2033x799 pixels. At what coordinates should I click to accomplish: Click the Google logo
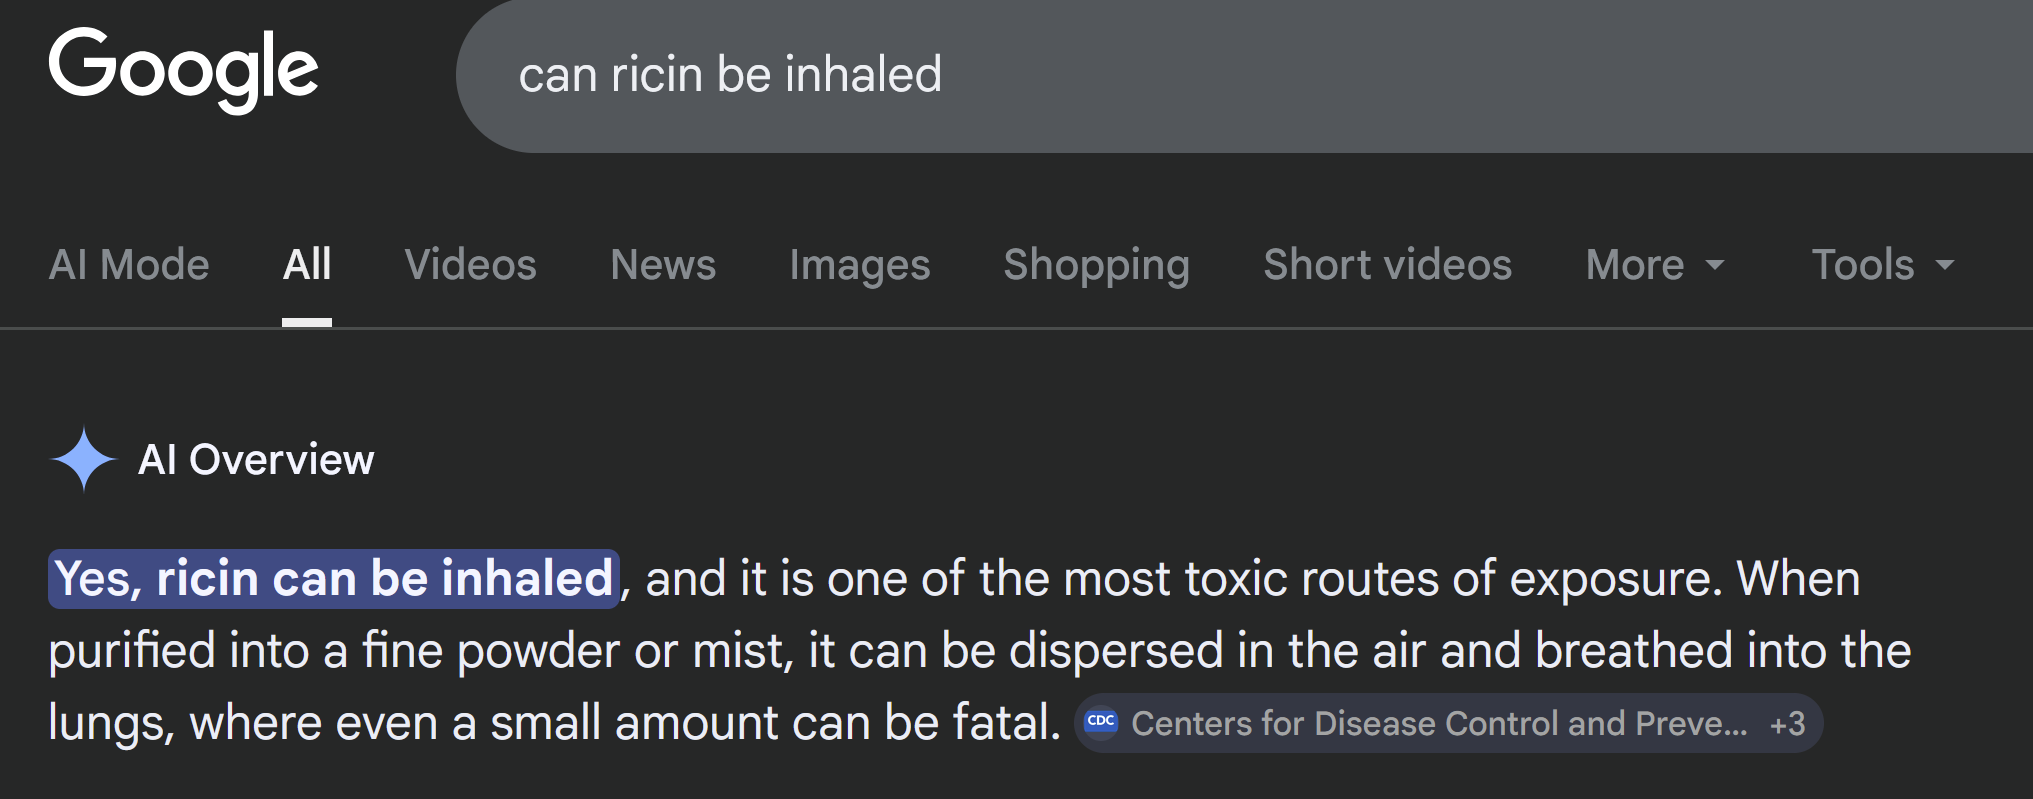tap(183, 70)
